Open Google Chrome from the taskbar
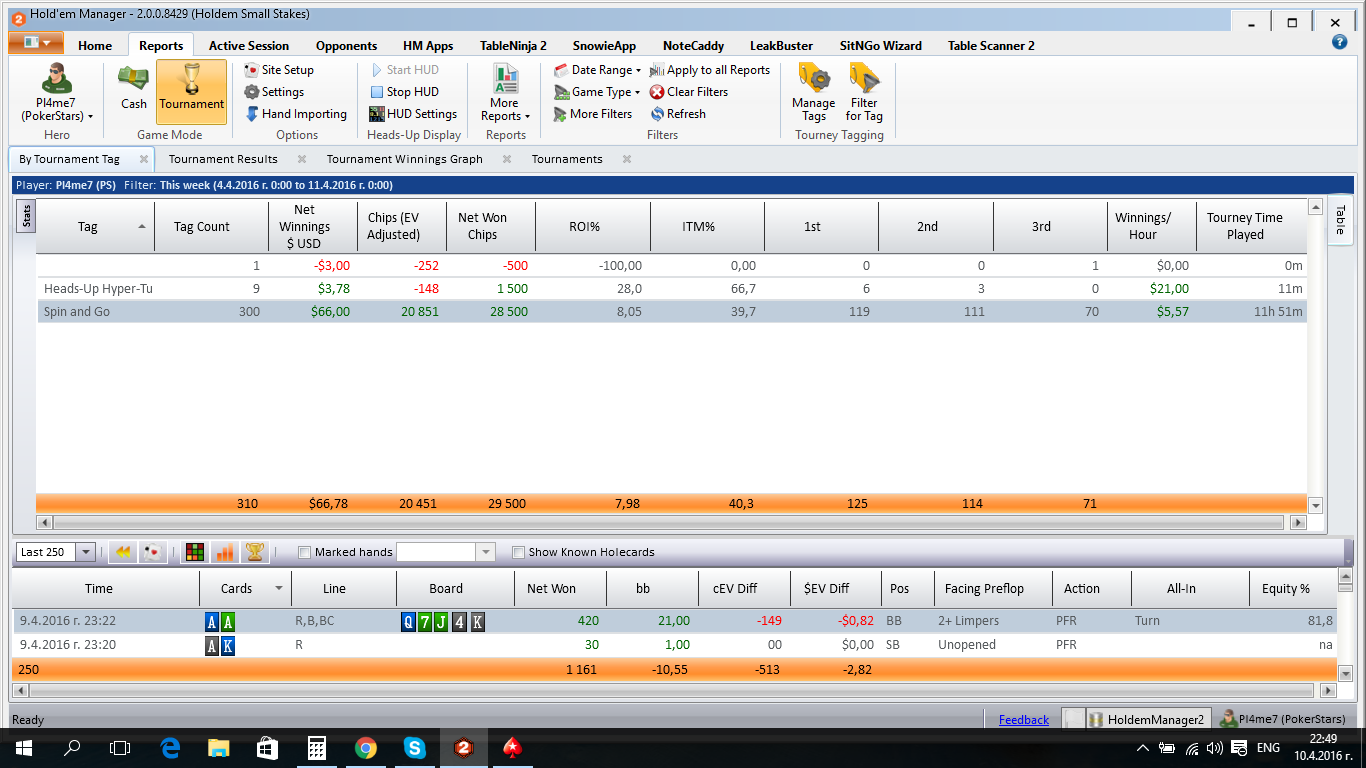This screenshot has width=1366, height=768. [366, 747]
